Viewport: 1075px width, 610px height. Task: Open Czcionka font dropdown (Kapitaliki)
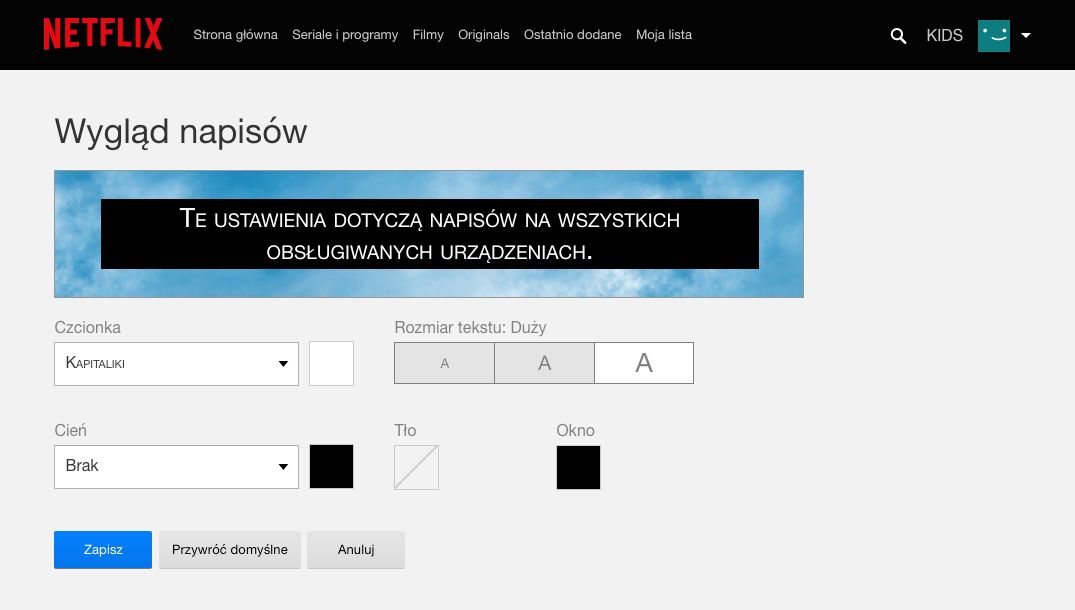[x=176, y=364]
